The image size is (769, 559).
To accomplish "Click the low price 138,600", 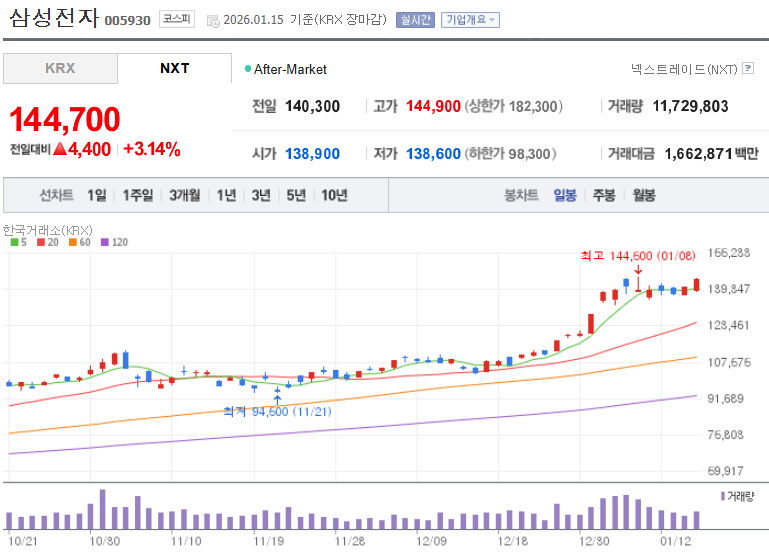I will point(434,153).
